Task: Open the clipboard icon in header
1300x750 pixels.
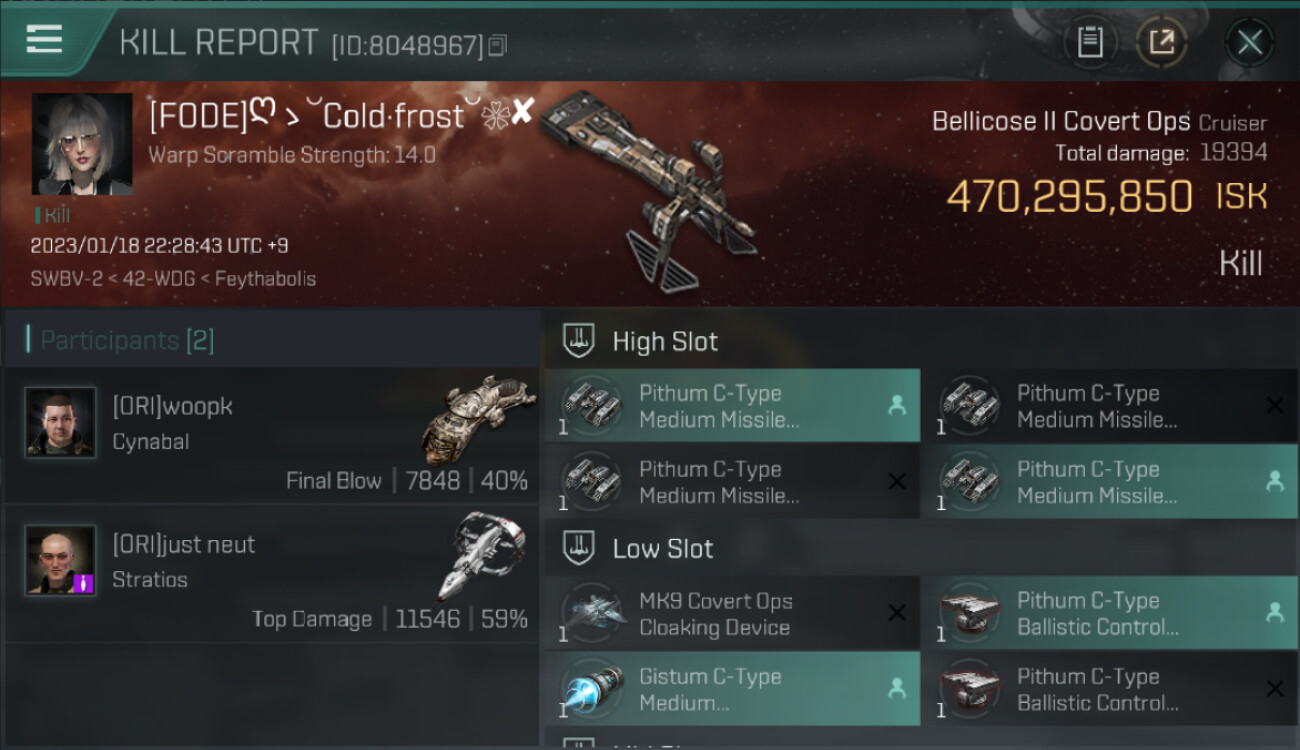Action: pos(1090,42)
